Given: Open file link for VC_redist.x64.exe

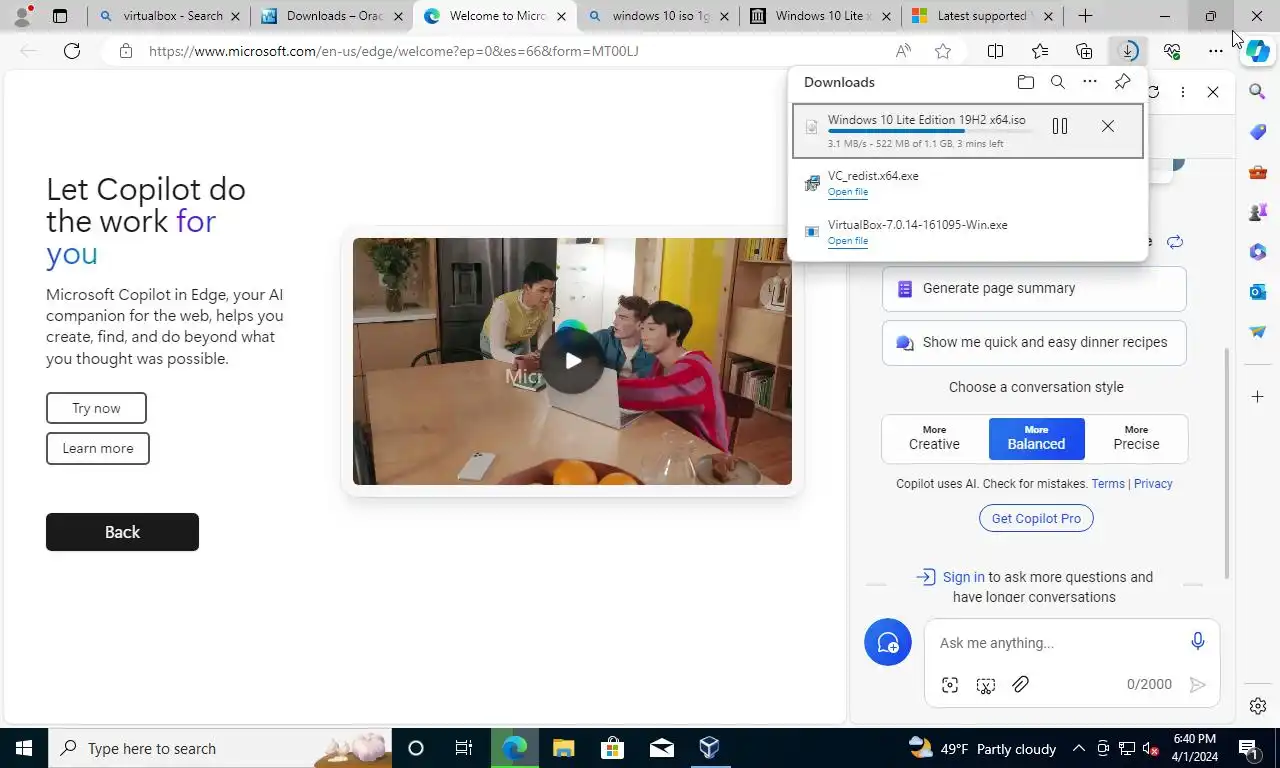Looking at the screenshot, I should 847,192.
